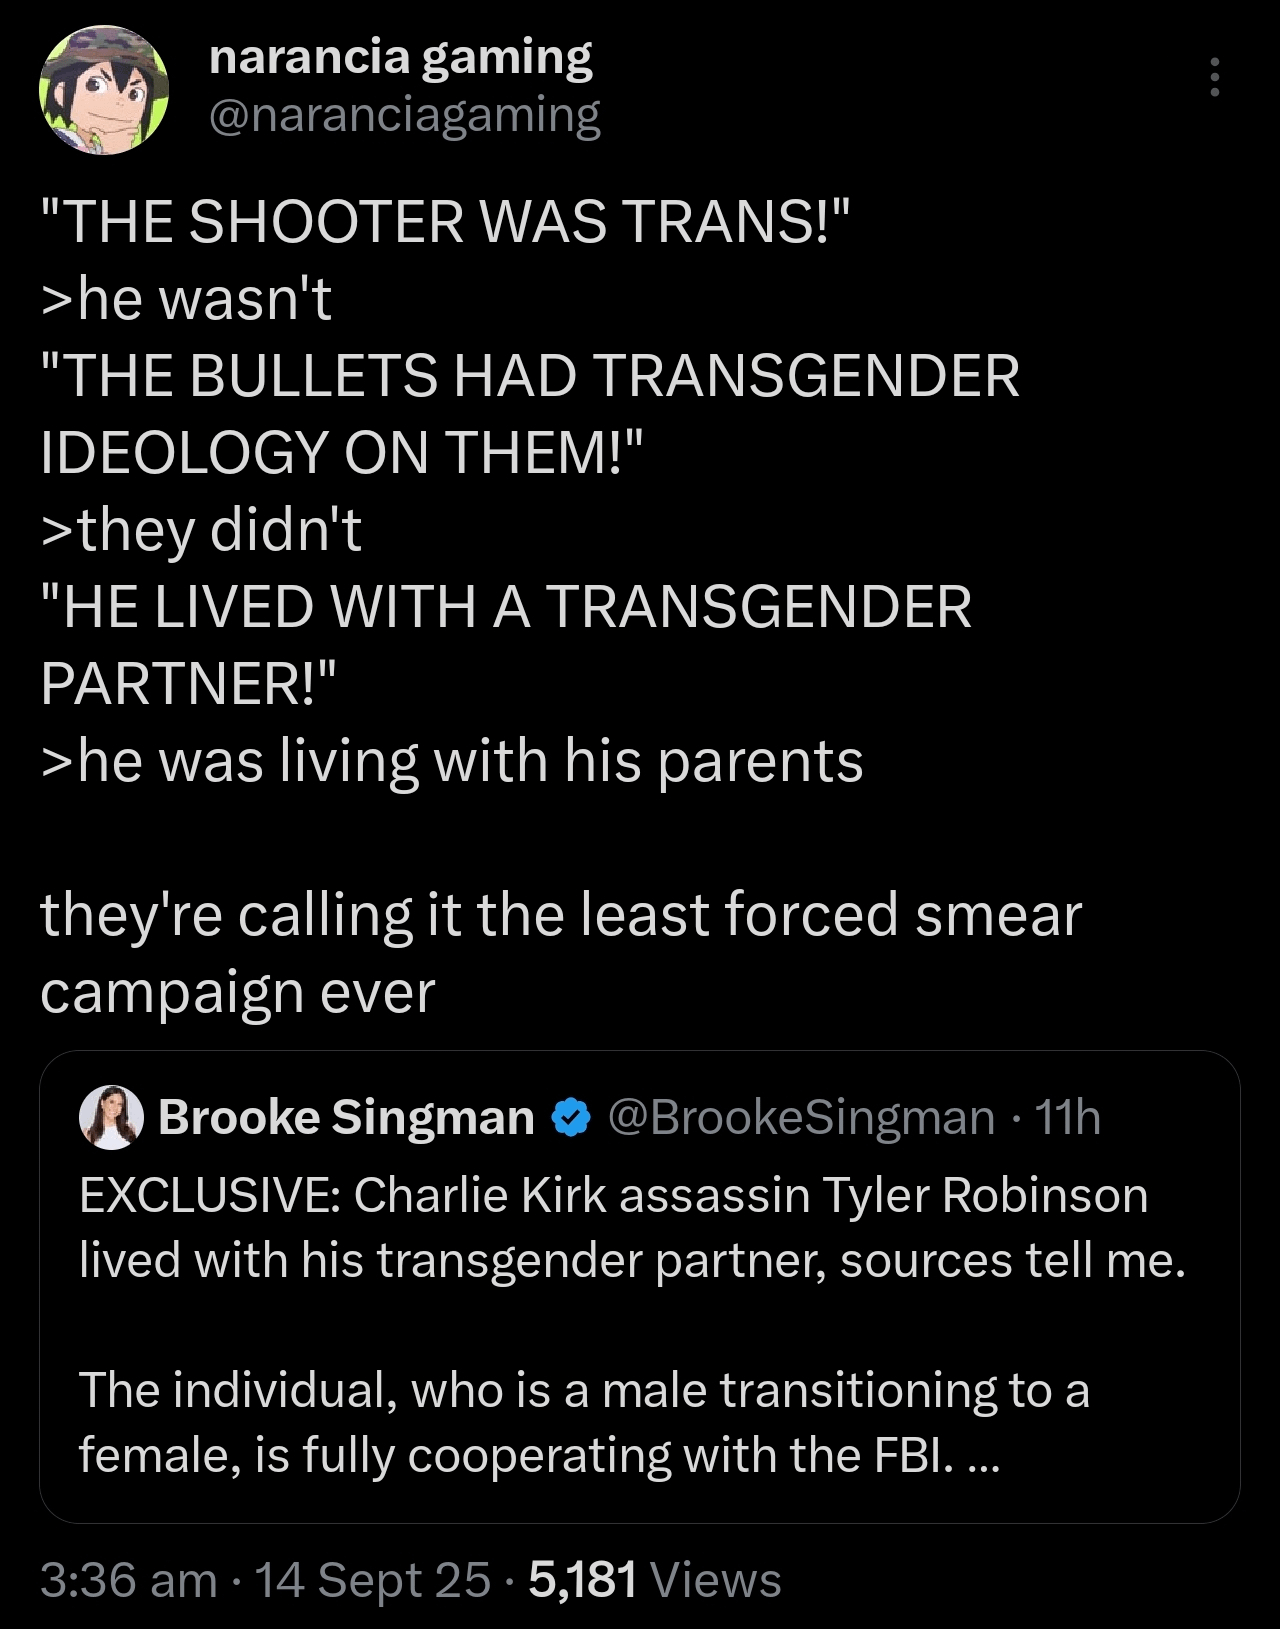Open Brooke Singman's name in quoted tweet
1280x1629 pixels.
point(346,1117)
